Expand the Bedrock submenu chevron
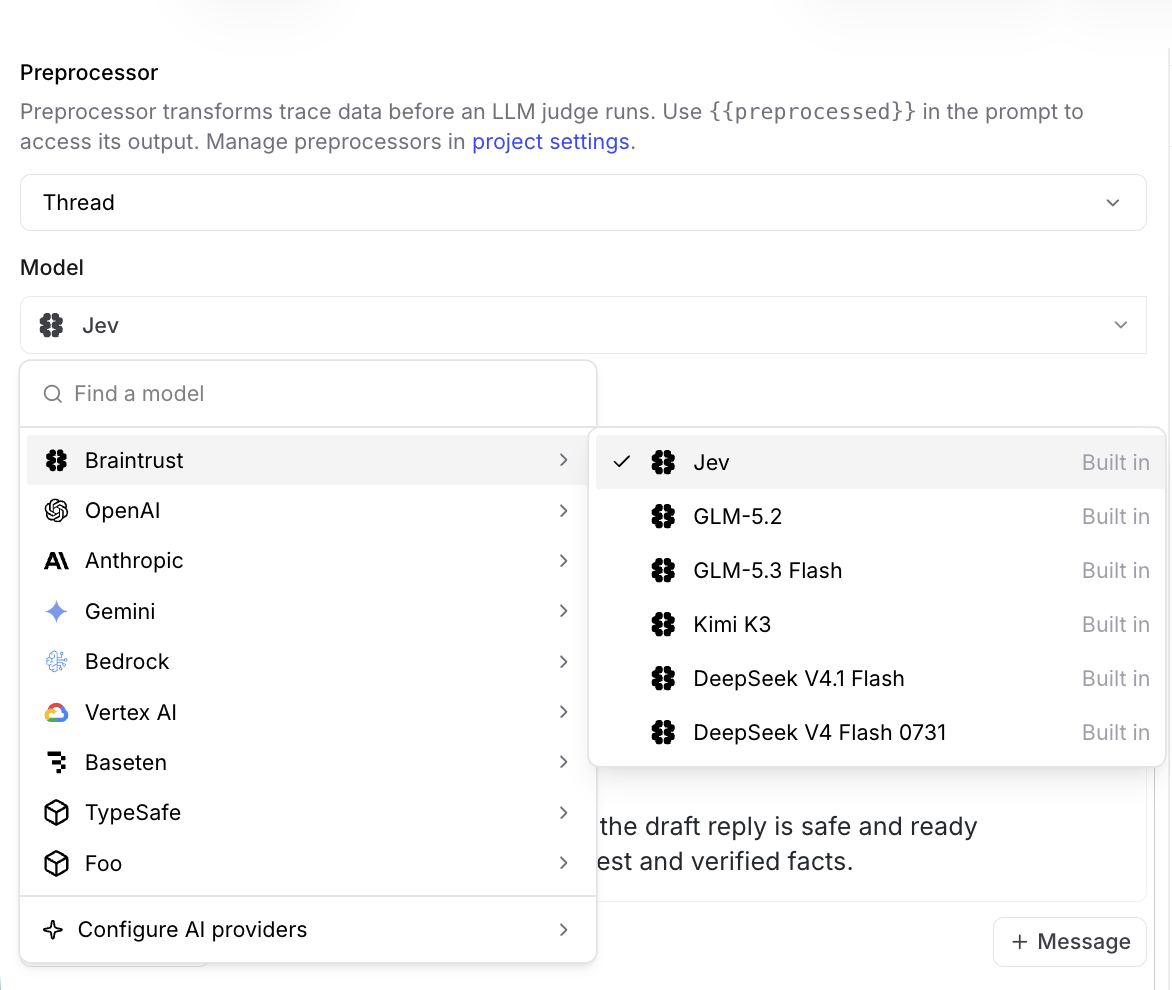 [x=564, y=661]
